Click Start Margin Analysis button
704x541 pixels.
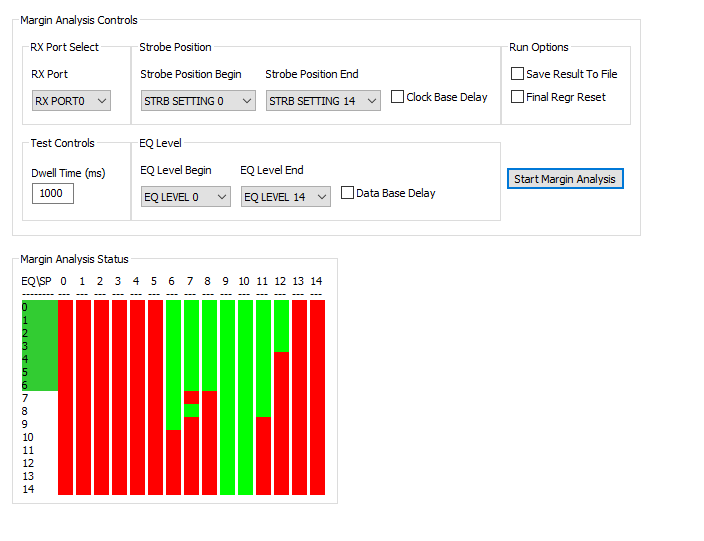pos(565,179)
